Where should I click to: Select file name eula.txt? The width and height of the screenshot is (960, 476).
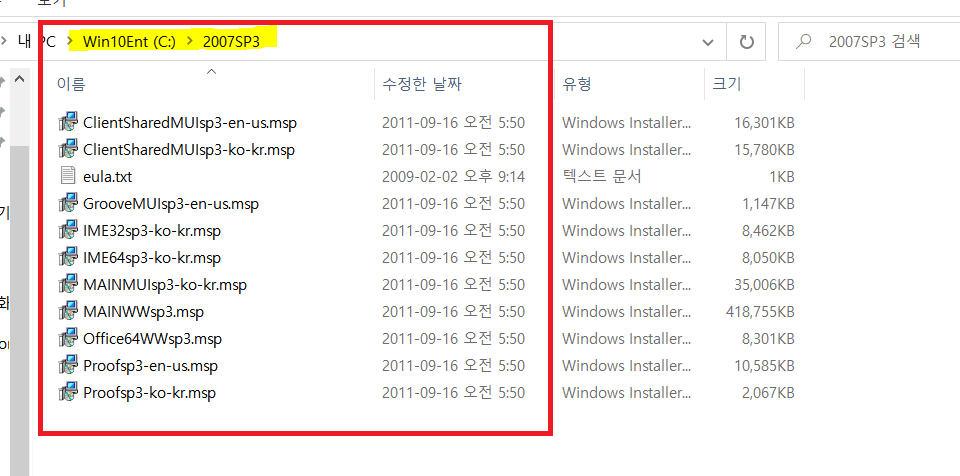107,176
